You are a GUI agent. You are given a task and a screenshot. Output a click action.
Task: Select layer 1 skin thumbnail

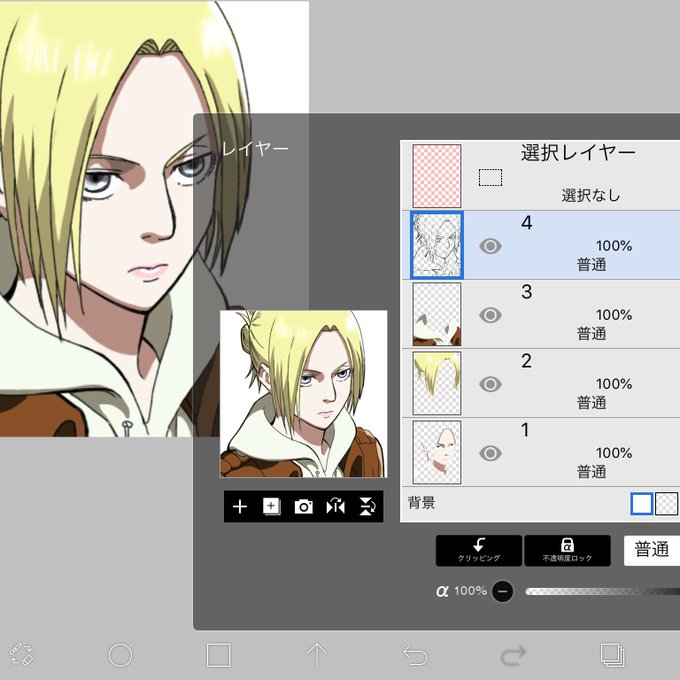coord(437,452)
